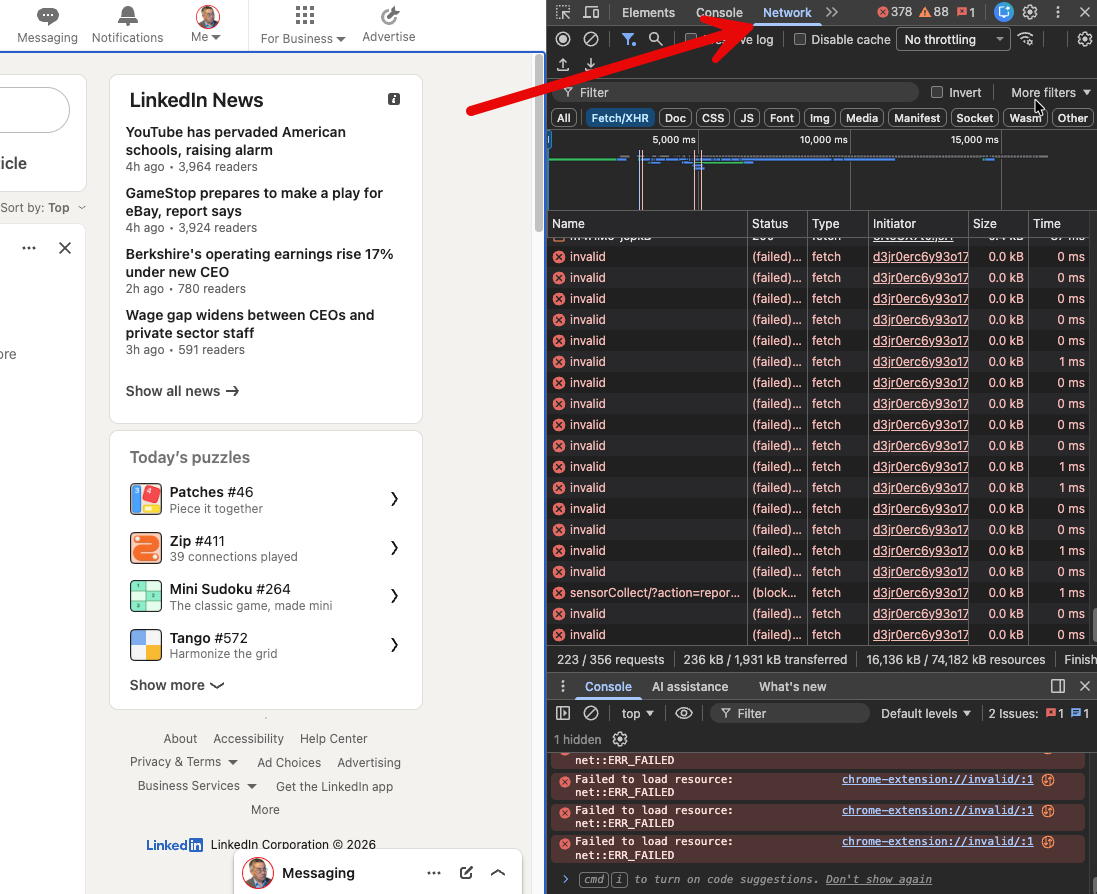
Task: Open LinkedIn Messaging icon in the nav bar
Action: click(48, 25)
